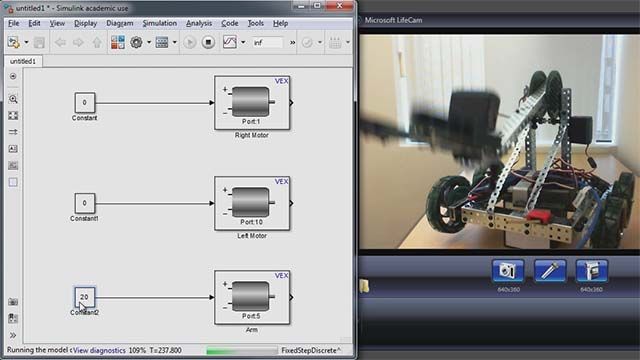Go back with the left arrow icon
The image size is (640, 360).
[x=60, y=42]
